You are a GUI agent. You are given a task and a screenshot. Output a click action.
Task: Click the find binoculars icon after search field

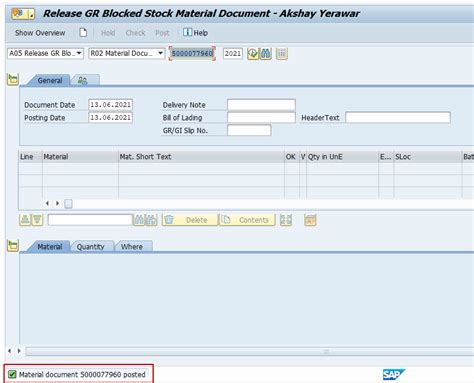click(x=139, y=220)
